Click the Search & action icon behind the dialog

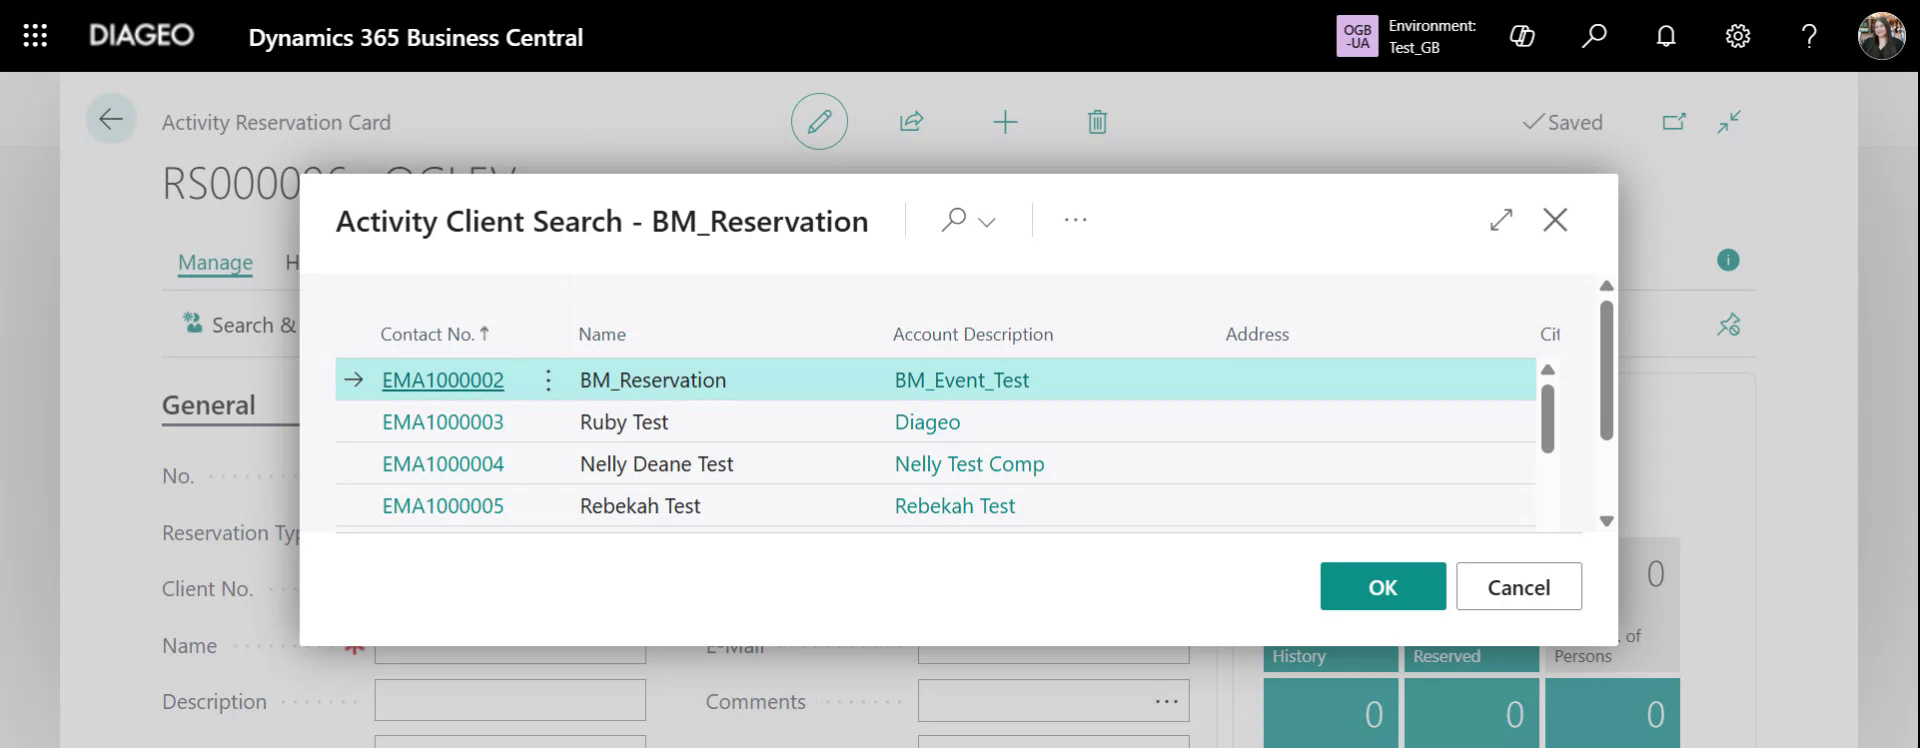pos(192,323)
